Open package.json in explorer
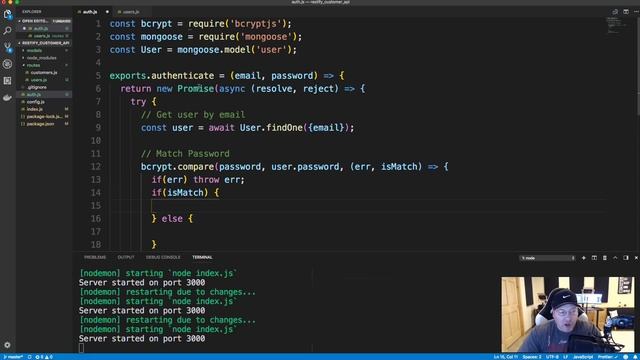Screen dimensions: 640x360 pyautogui.click(x=40, y=124)
